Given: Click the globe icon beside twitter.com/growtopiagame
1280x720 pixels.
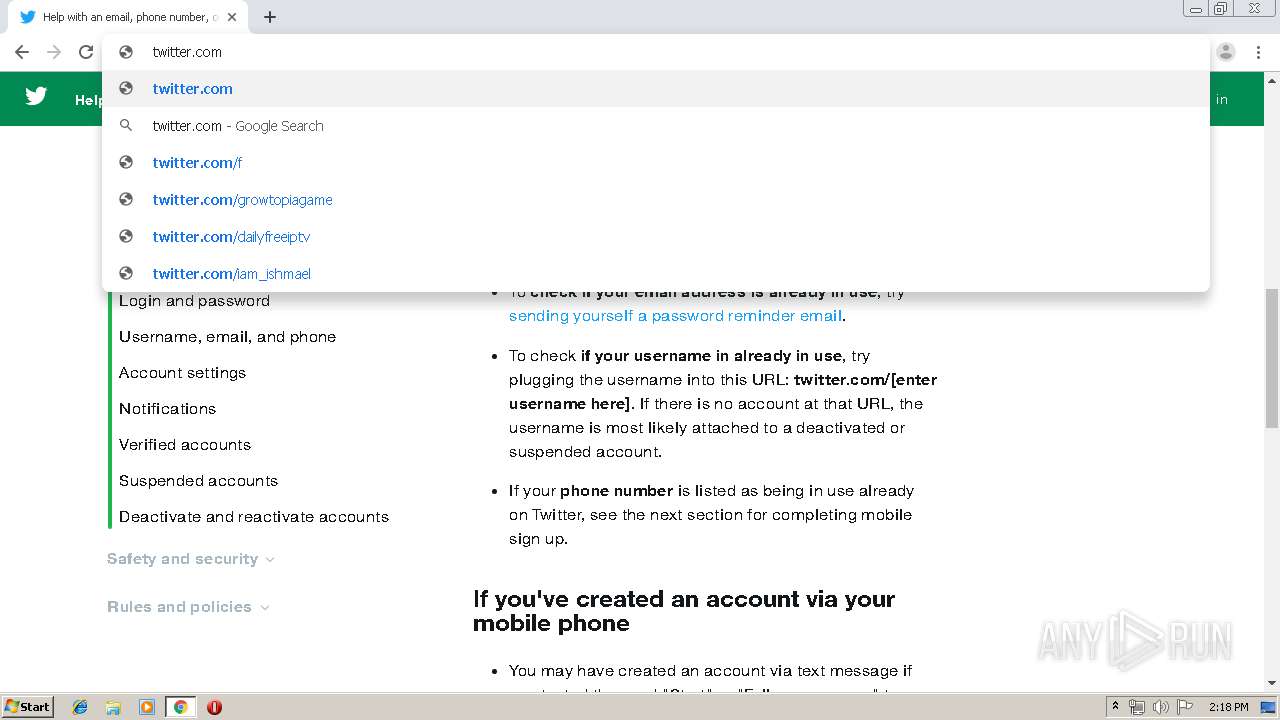Looking at the screenshot, I should pos(126,199).
